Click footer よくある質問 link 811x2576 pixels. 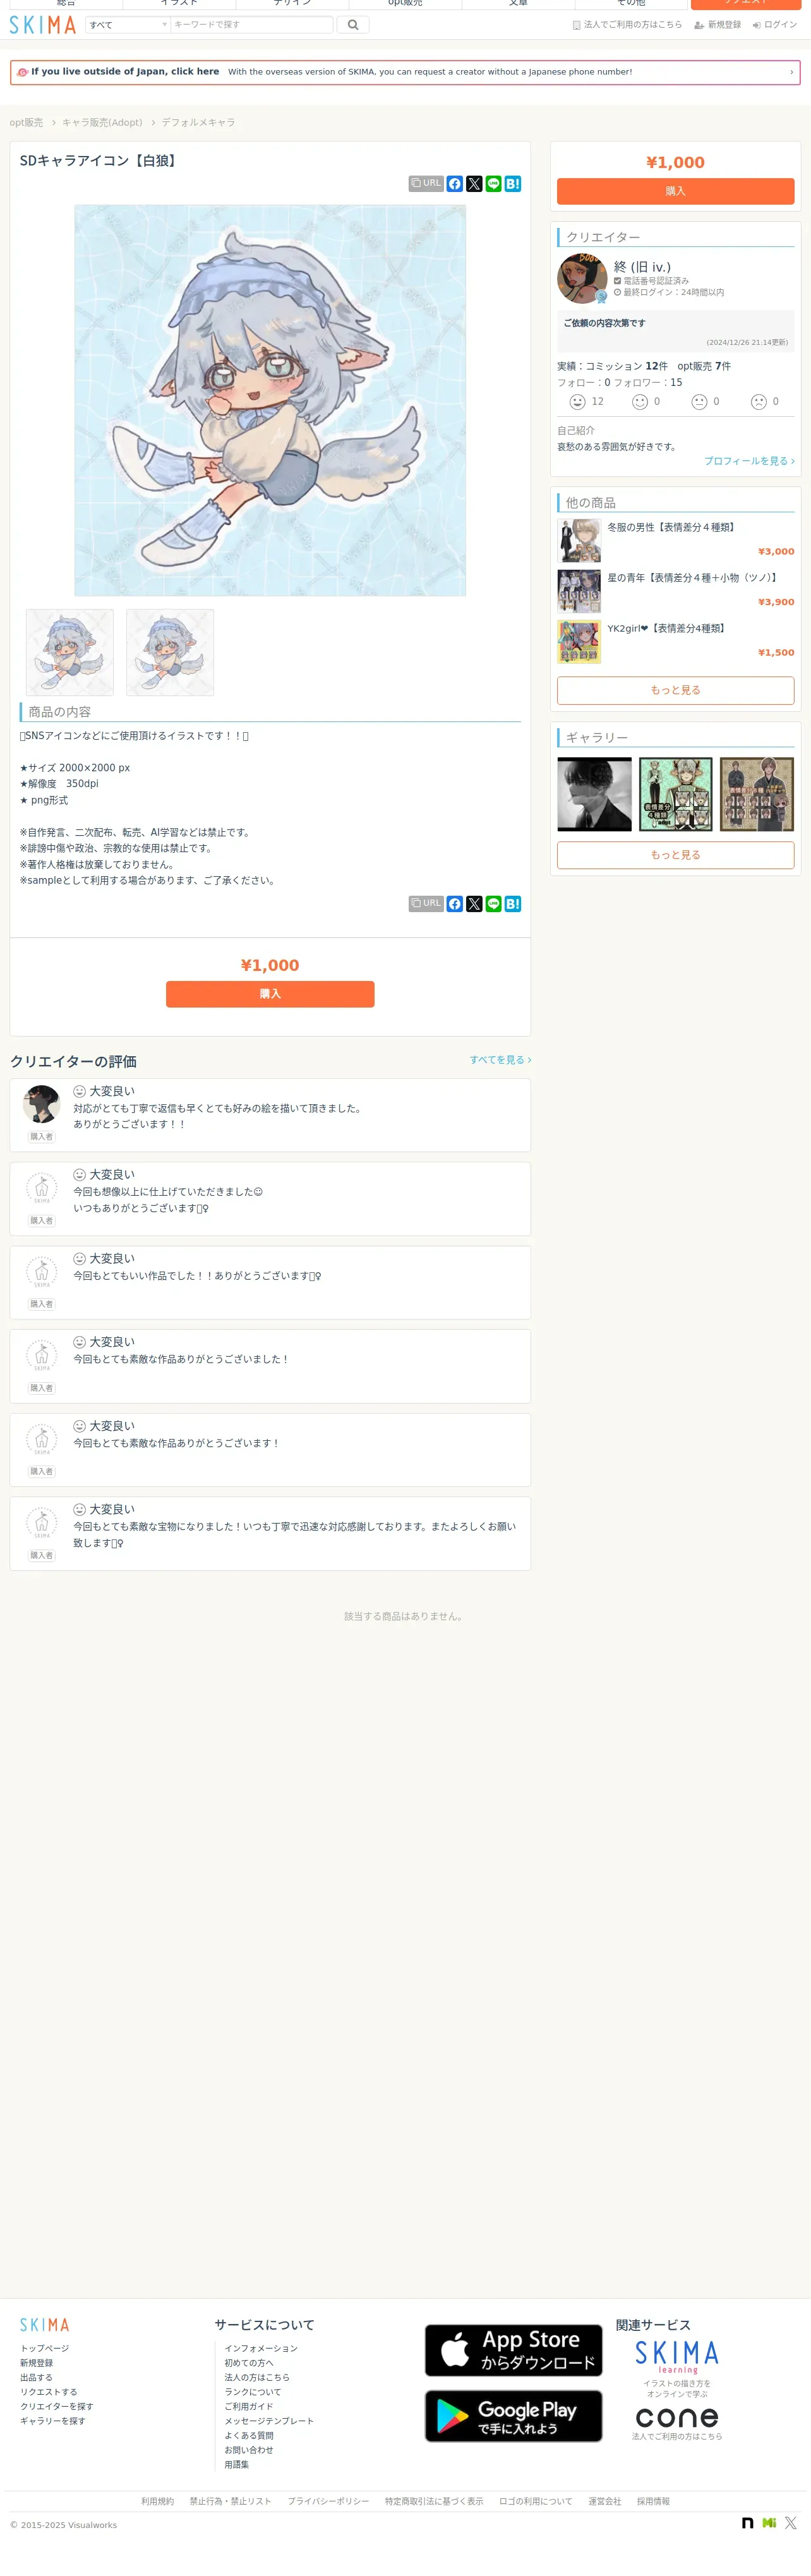249,2435
